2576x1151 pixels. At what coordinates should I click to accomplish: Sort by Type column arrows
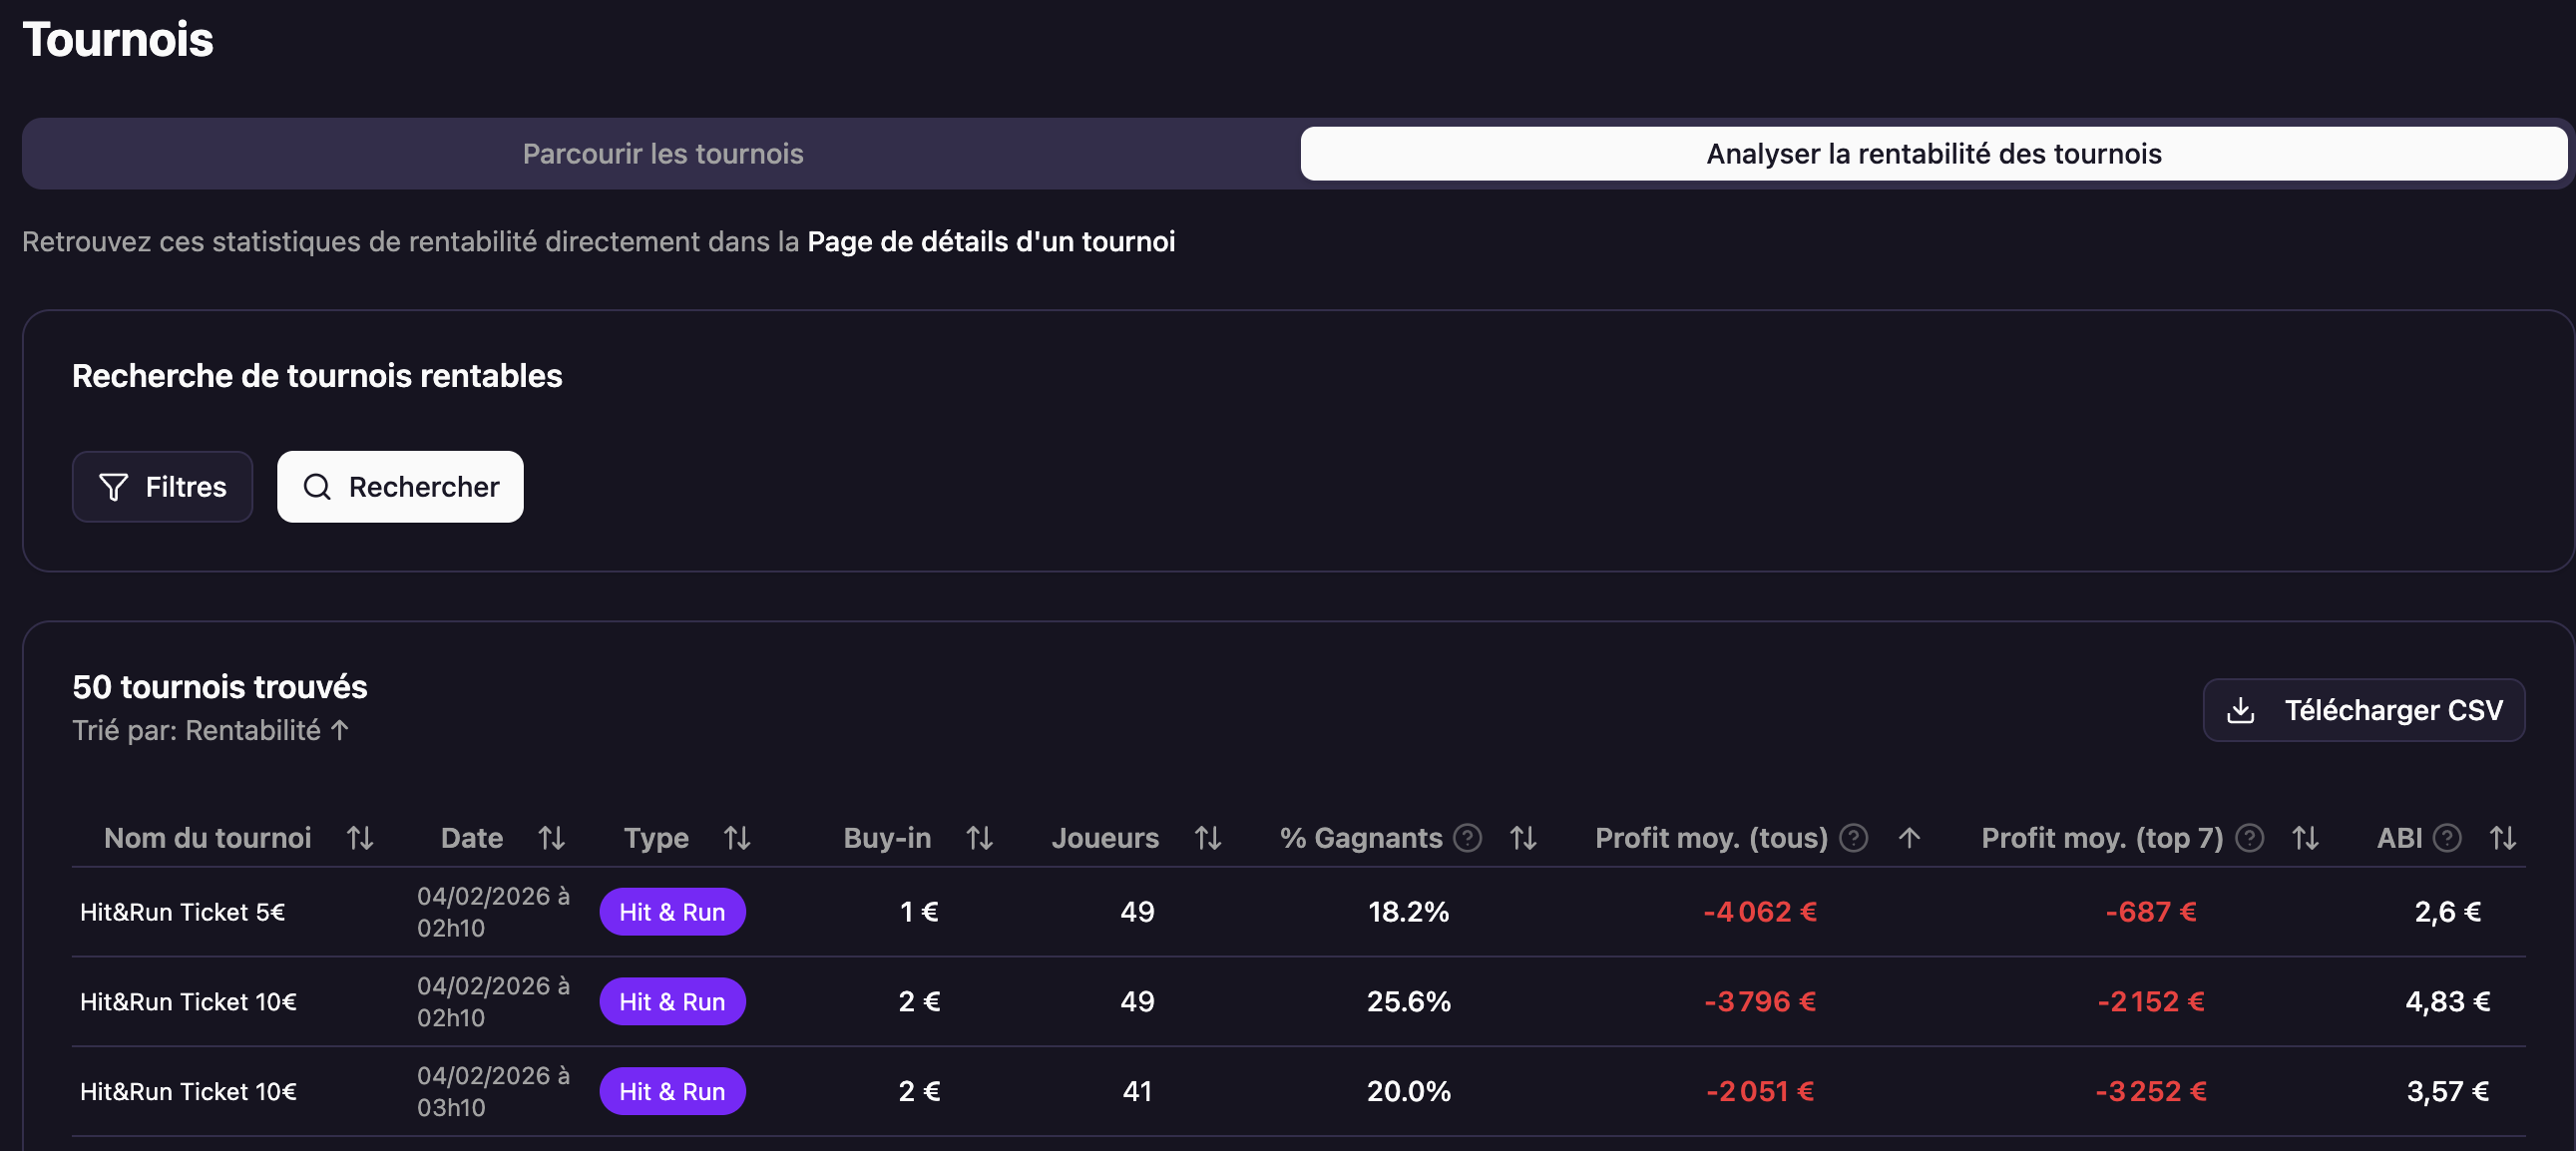coord(737,837)
